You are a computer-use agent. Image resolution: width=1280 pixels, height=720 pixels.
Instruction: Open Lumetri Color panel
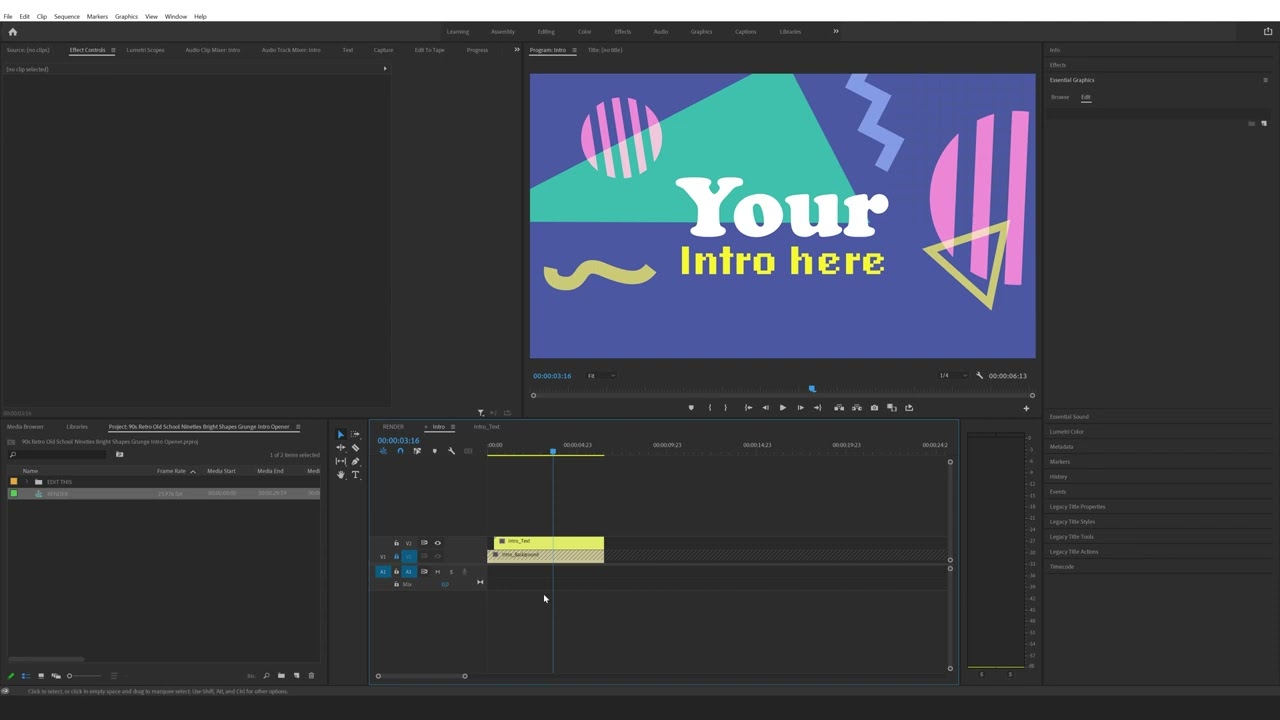pos(1066,432)
